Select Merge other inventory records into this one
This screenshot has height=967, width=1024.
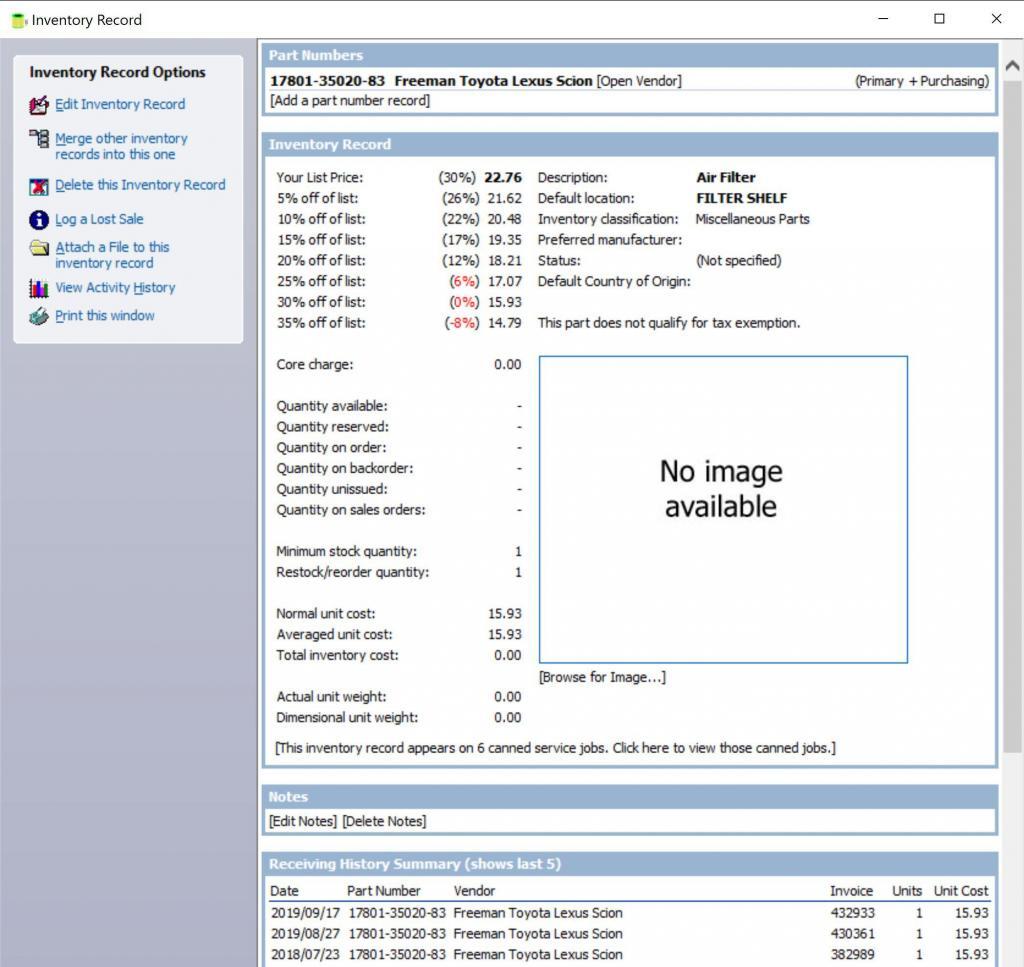point(121,146)
